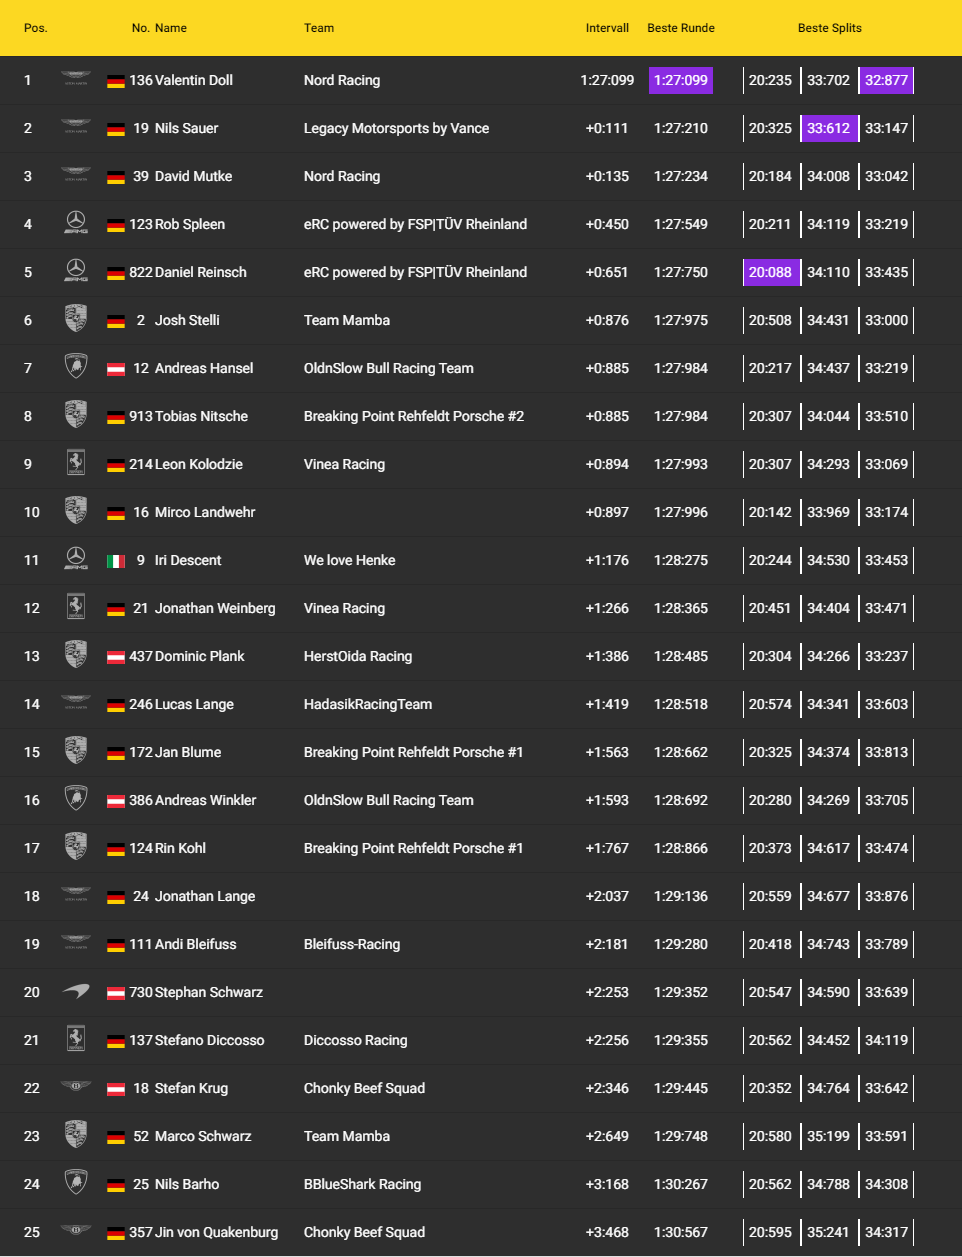
Task: Select the Vinea Racing team for Jonathan Weinberg
Action: (344, 608)
